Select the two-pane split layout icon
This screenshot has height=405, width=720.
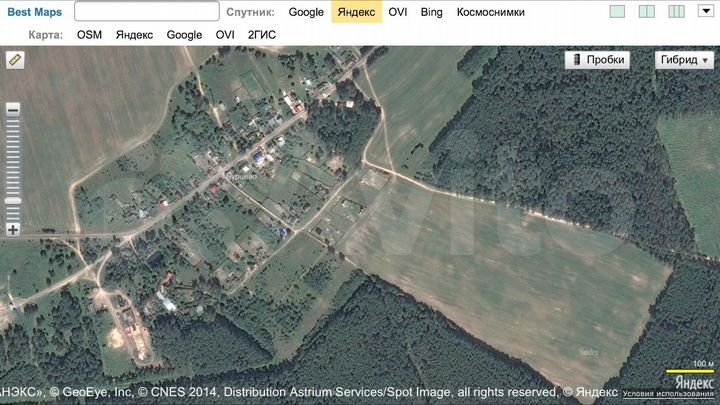646,12
